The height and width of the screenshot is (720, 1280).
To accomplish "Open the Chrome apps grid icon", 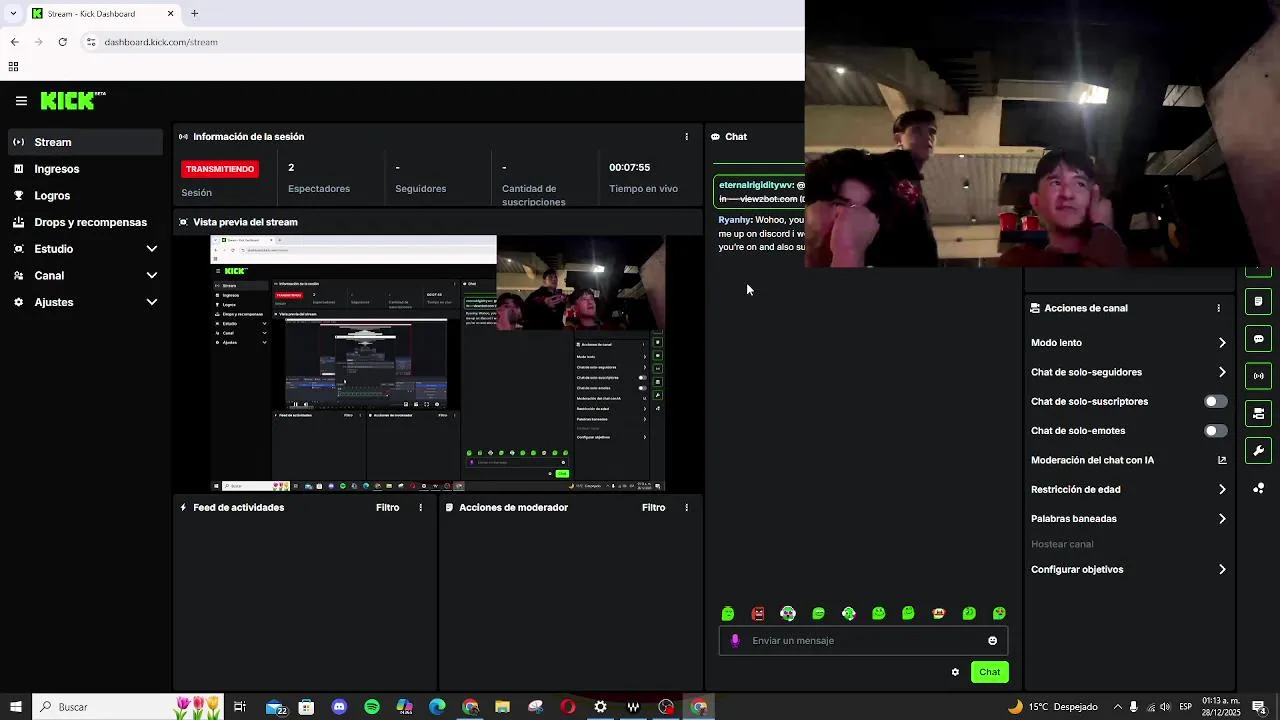I will [13, 67].
